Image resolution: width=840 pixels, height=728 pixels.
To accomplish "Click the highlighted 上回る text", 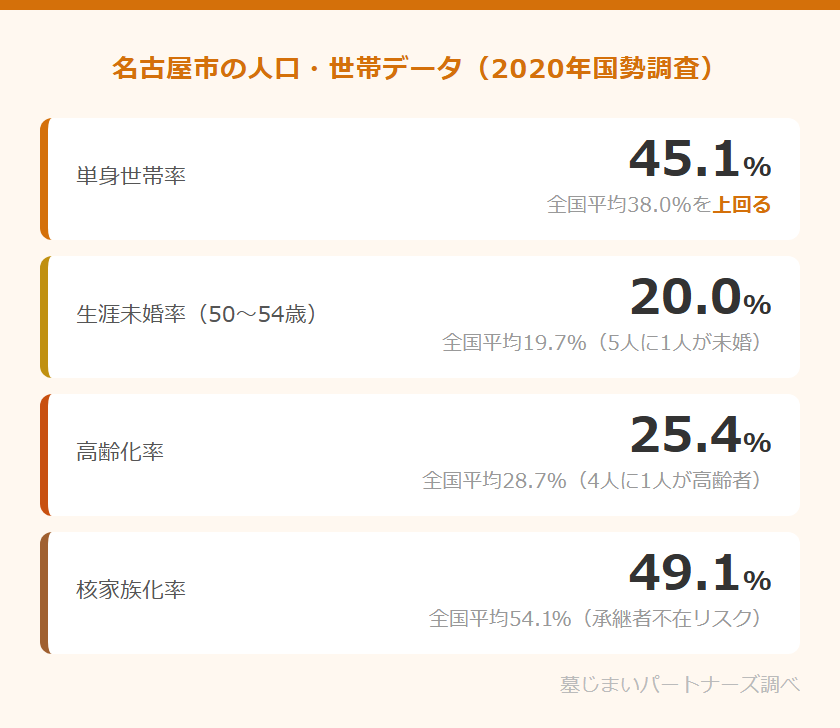I will 741,205.
